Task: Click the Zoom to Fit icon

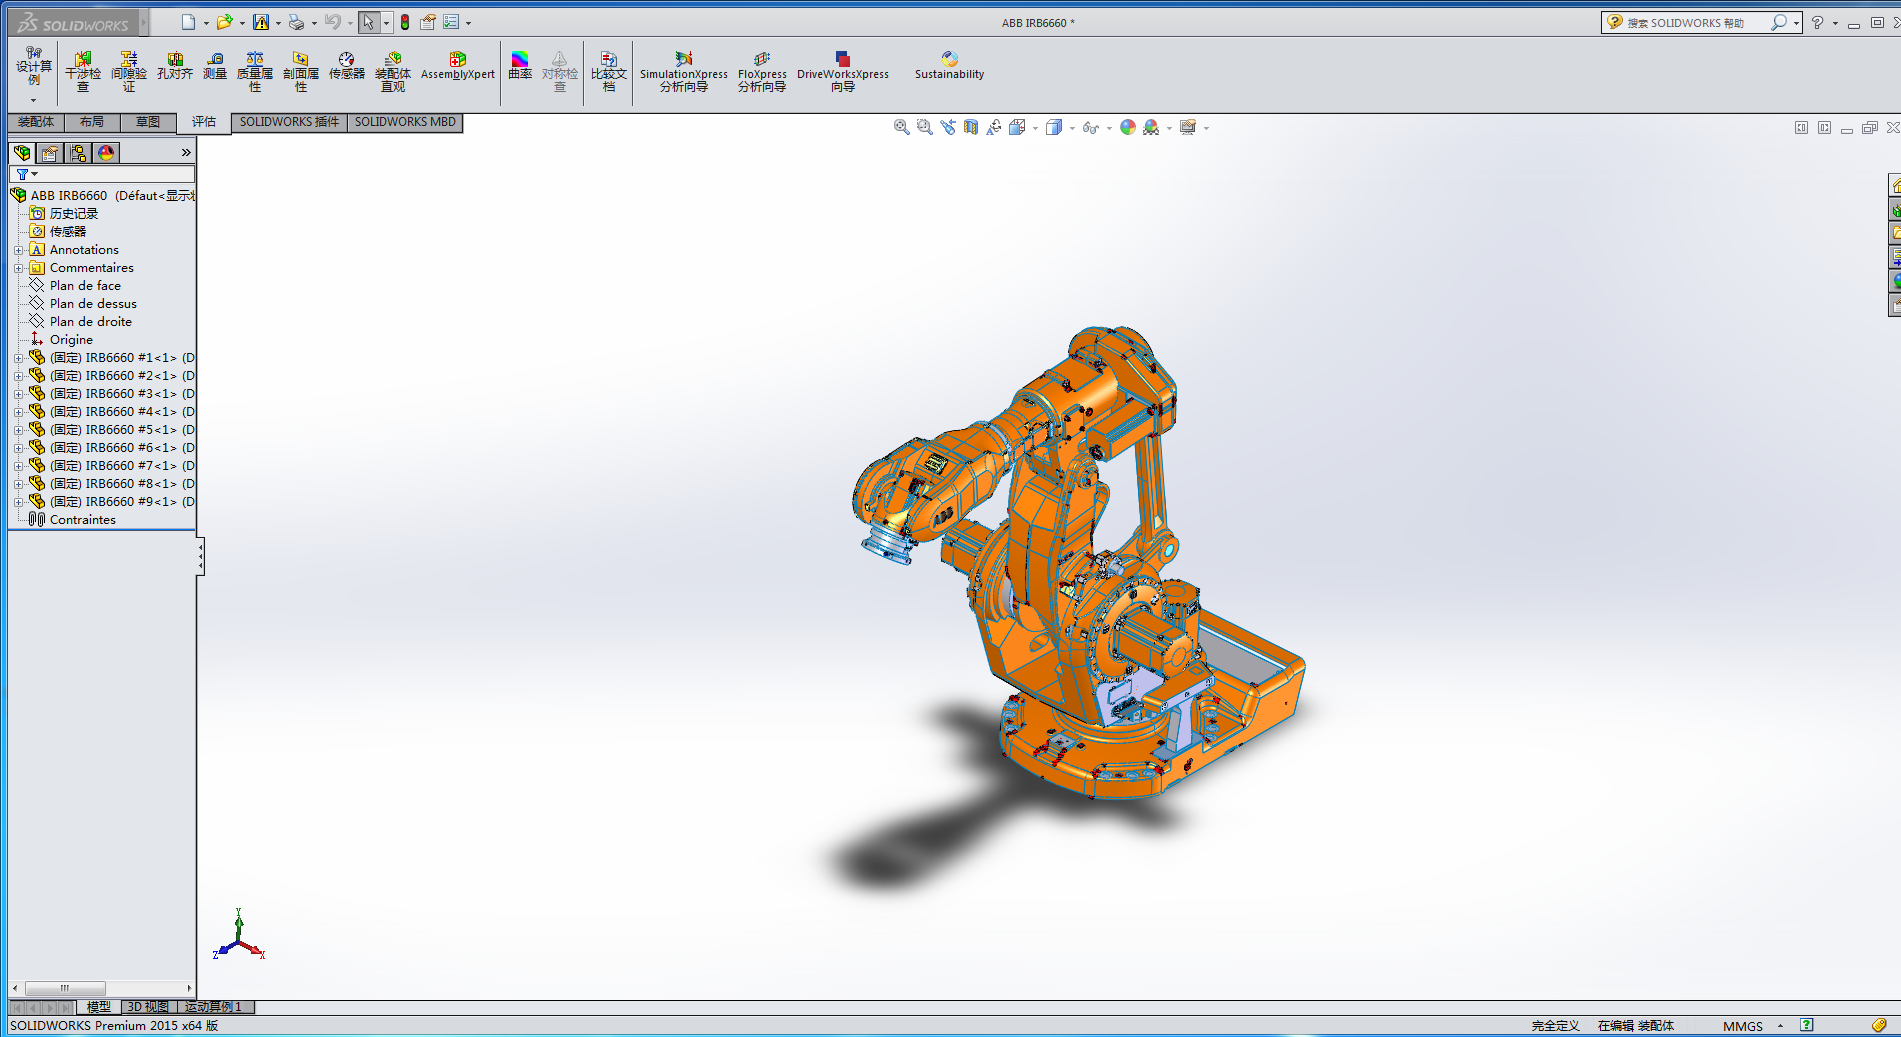Action: (x=901, y=128)
